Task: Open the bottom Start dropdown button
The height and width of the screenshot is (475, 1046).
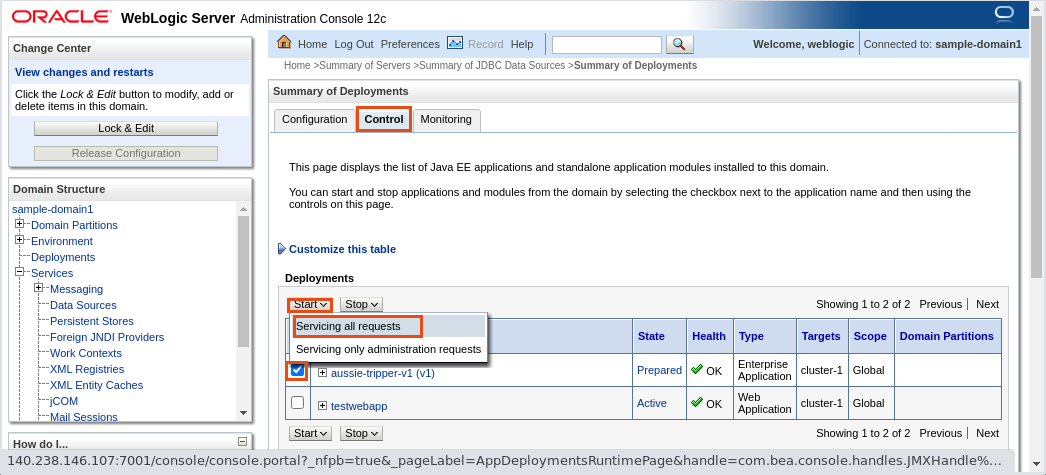Action: tap(310, 434)
